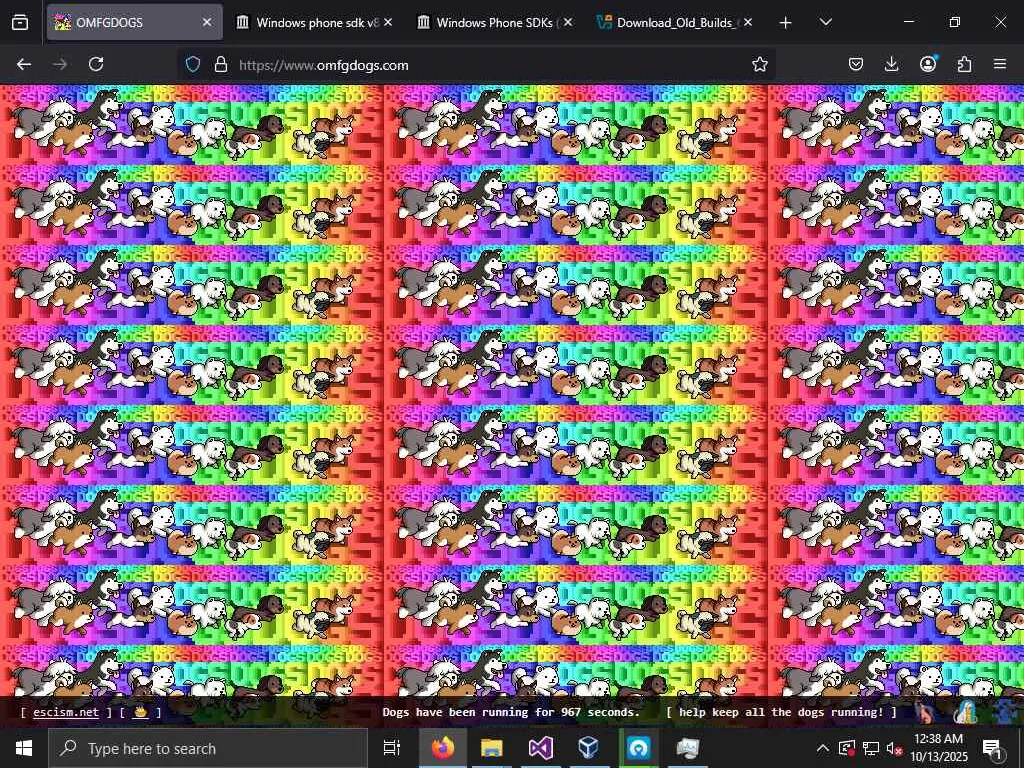The height and width of the screenshot is (768, 1024).
Task: Close the Windows phone sdk v8 tab
Action: tap(388, 22)
